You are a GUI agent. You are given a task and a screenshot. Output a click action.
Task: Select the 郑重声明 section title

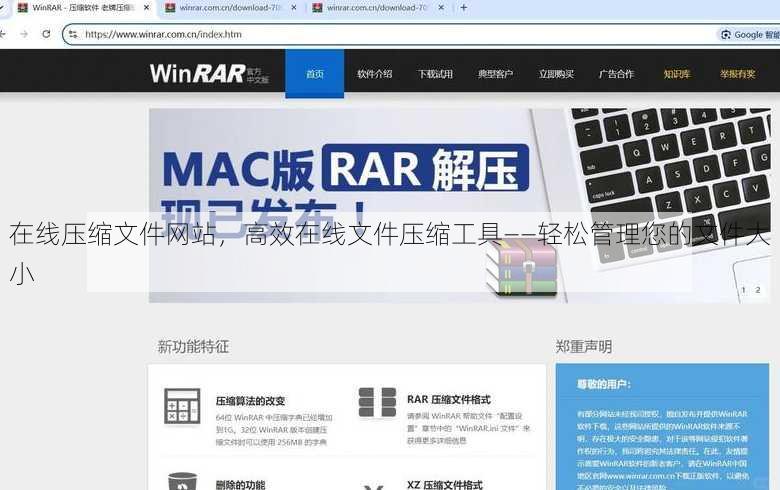click(x=584, y=346)
